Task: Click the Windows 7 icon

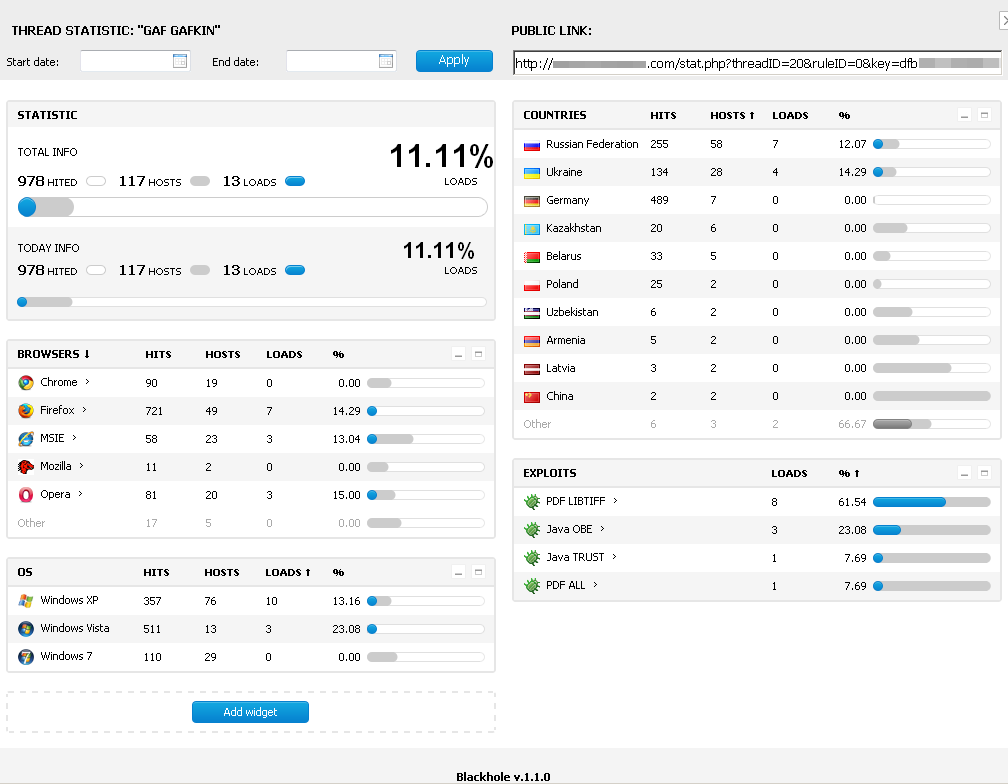Action: click(26, 657)
